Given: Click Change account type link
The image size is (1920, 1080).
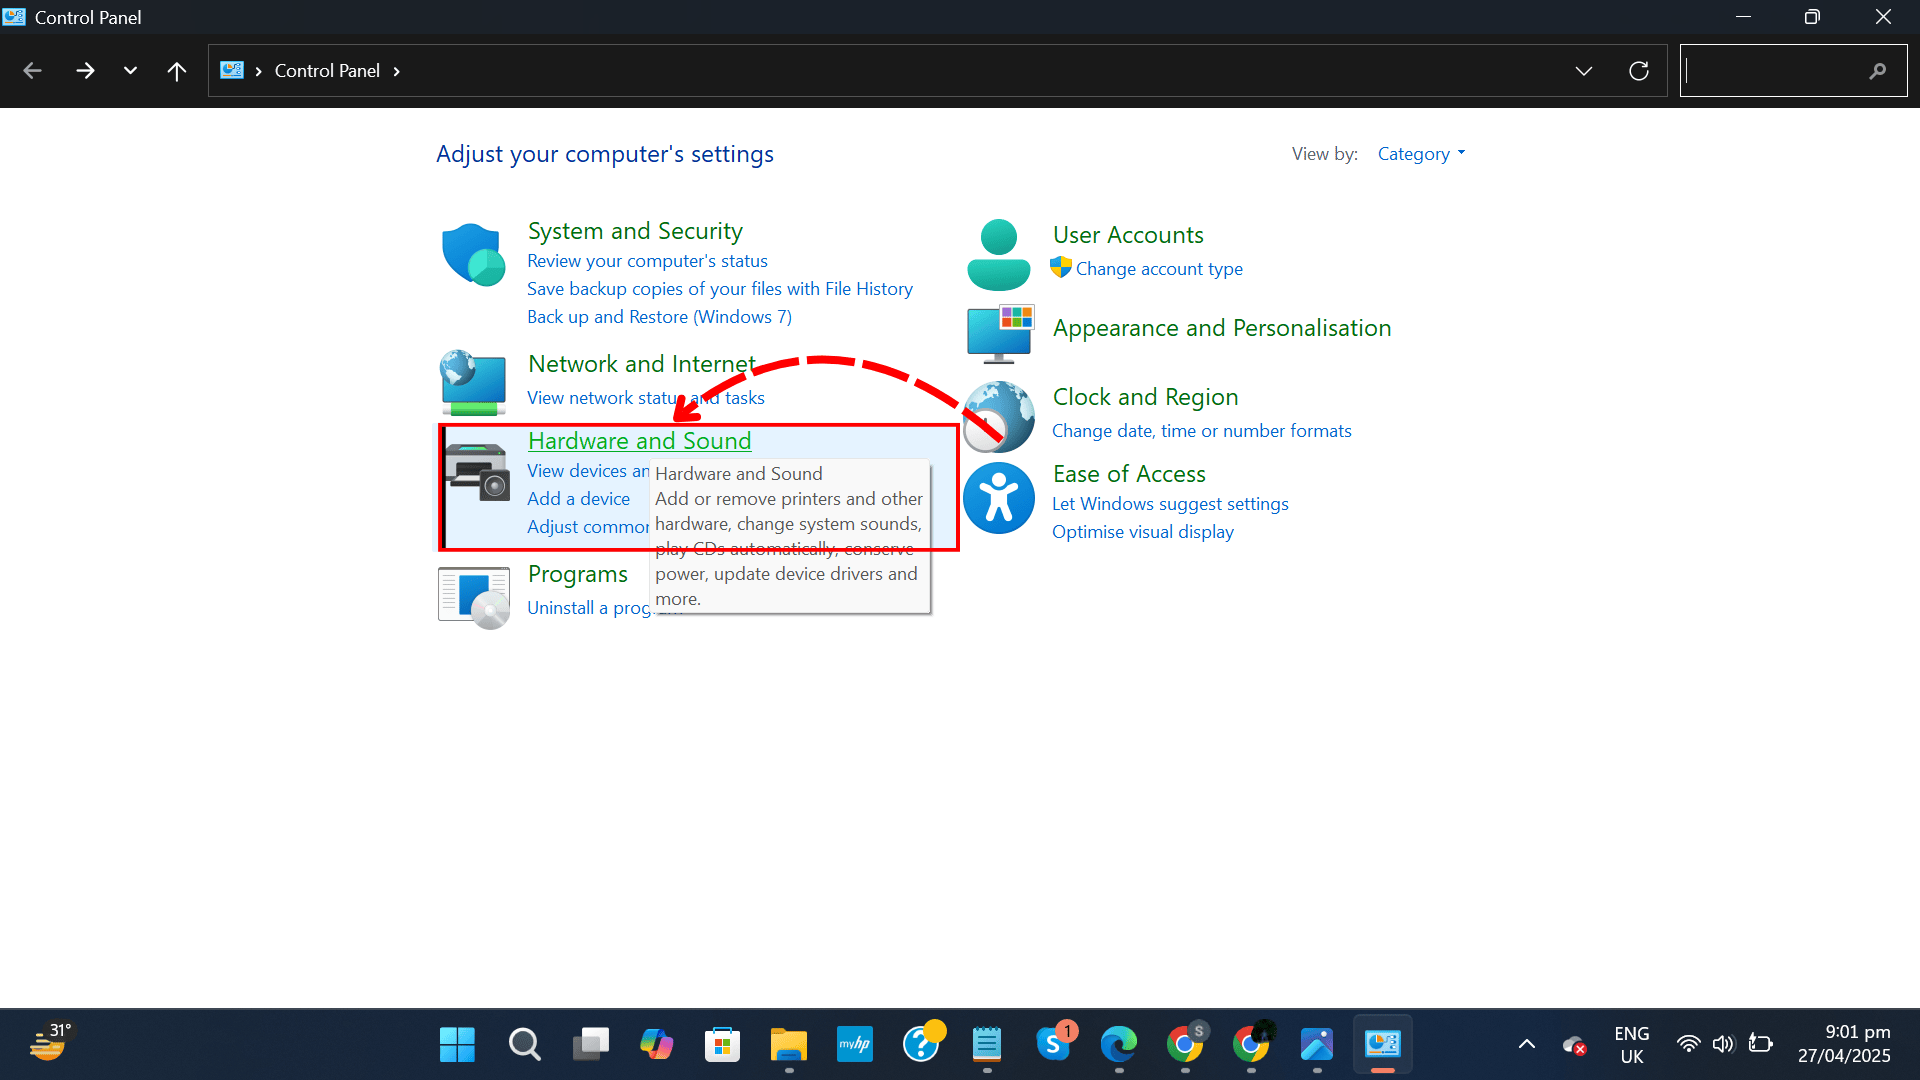Looking at the screenshot, I should point(1159,269).
